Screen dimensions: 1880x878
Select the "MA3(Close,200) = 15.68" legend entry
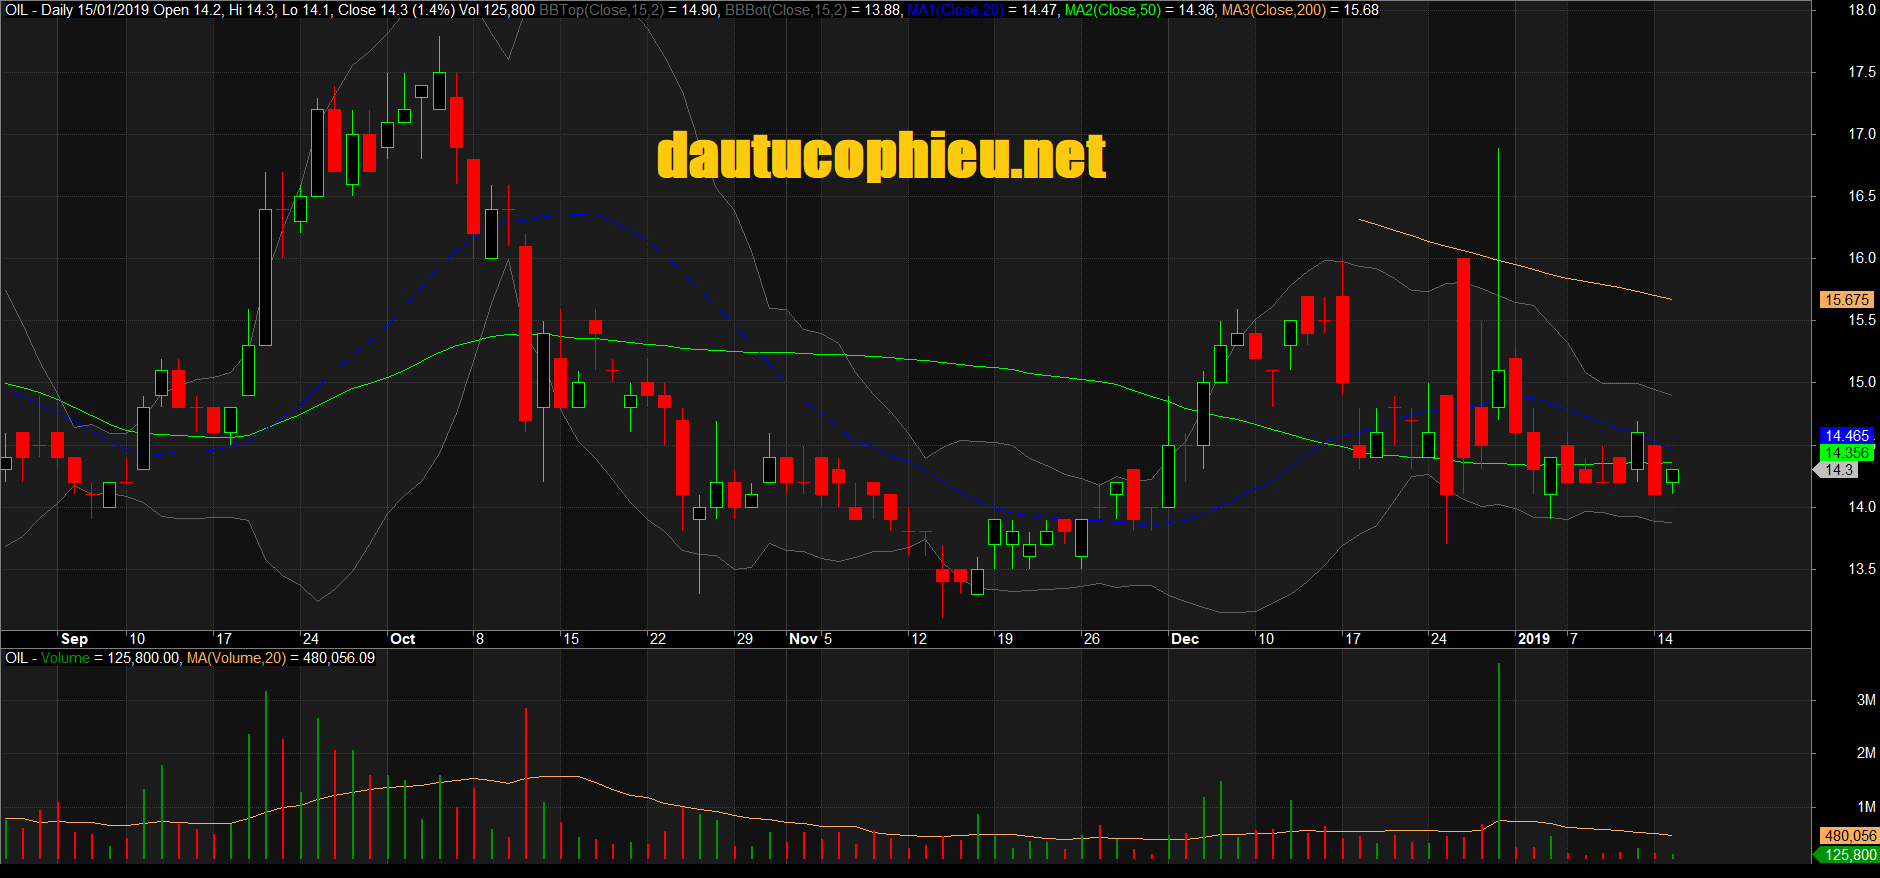tap(1300, 10)
